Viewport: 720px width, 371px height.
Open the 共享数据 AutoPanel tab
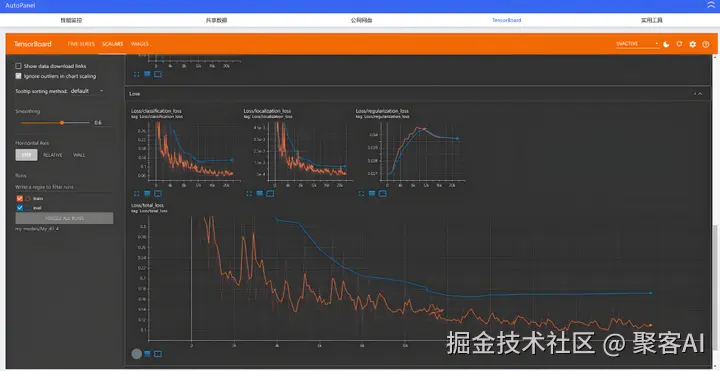(216, 20)
